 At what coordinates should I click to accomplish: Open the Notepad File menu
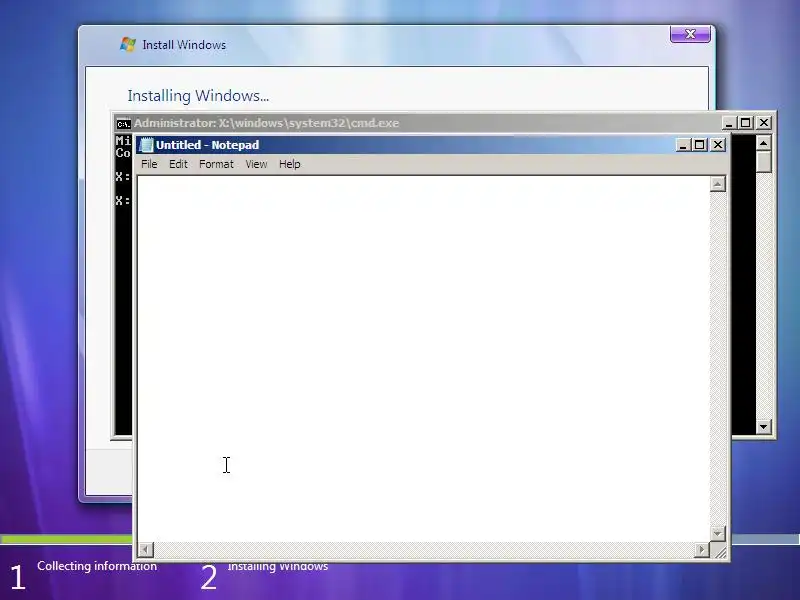point(149,164)
